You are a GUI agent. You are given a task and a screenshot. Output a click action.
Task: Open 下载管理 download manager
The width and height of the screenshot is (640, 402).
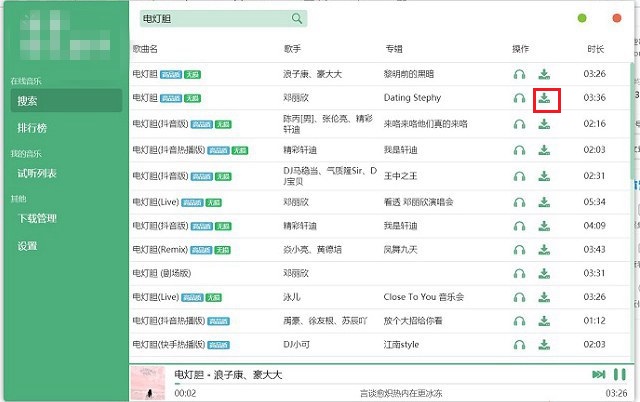[x=37, y=218]
